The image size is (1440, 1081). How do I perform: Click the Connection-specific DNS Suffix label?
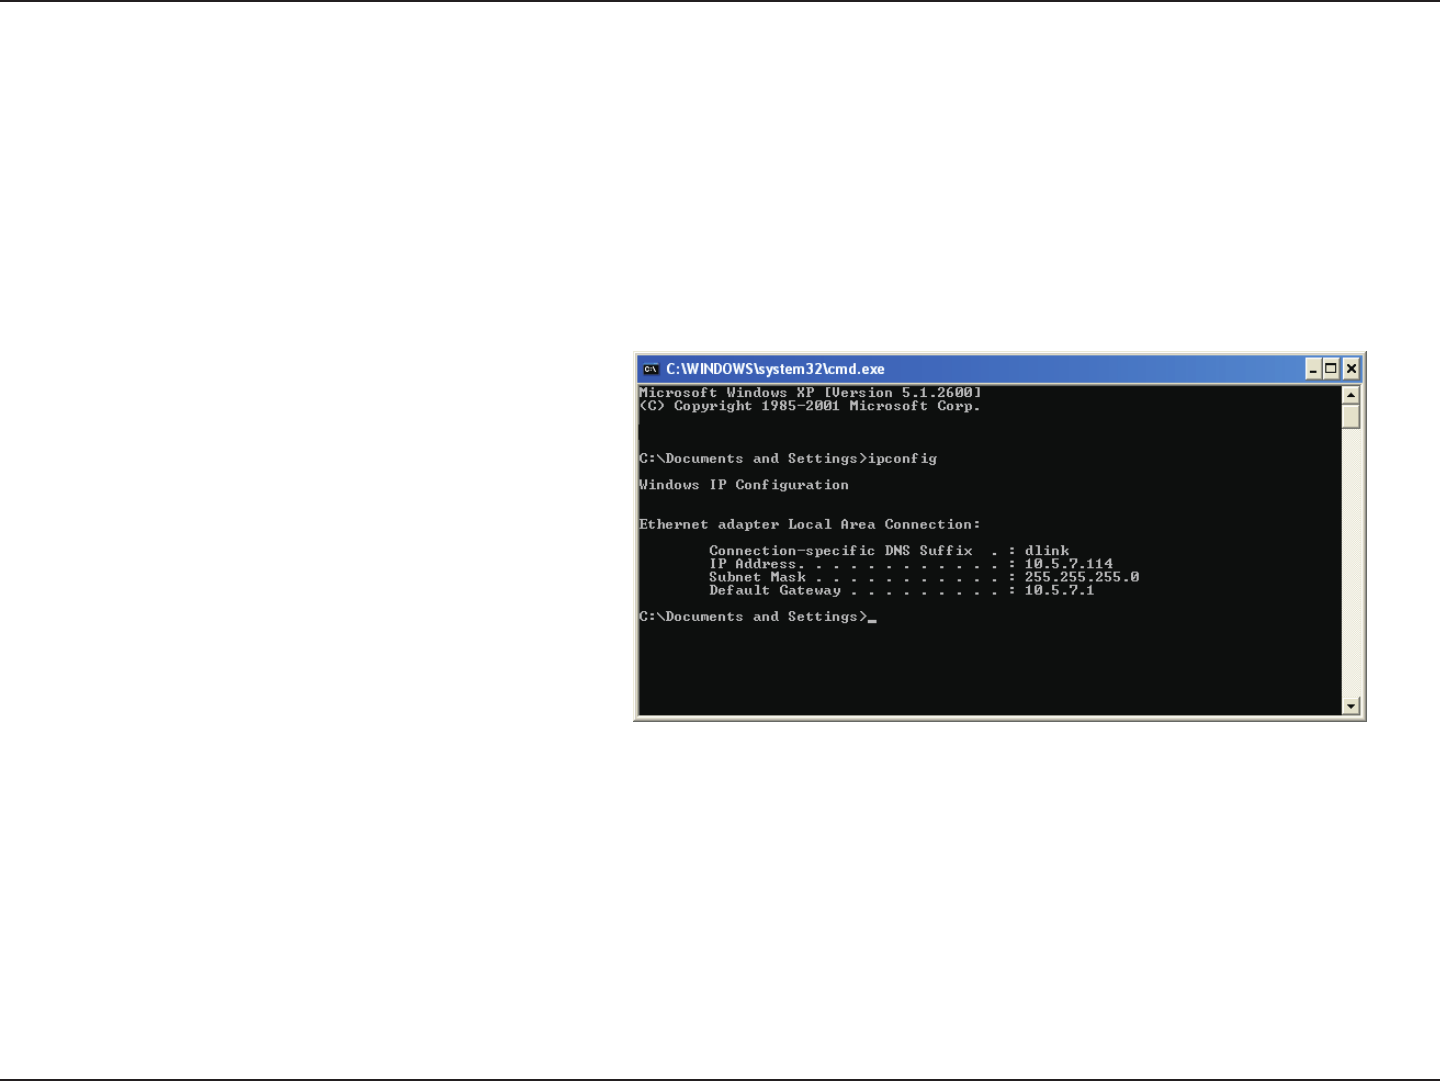click(841, 551)
